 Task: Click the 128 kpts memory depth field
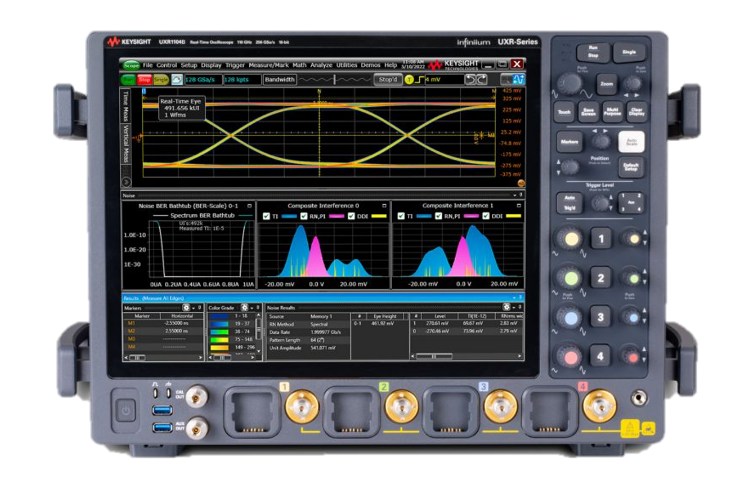[x=242, y=79]
